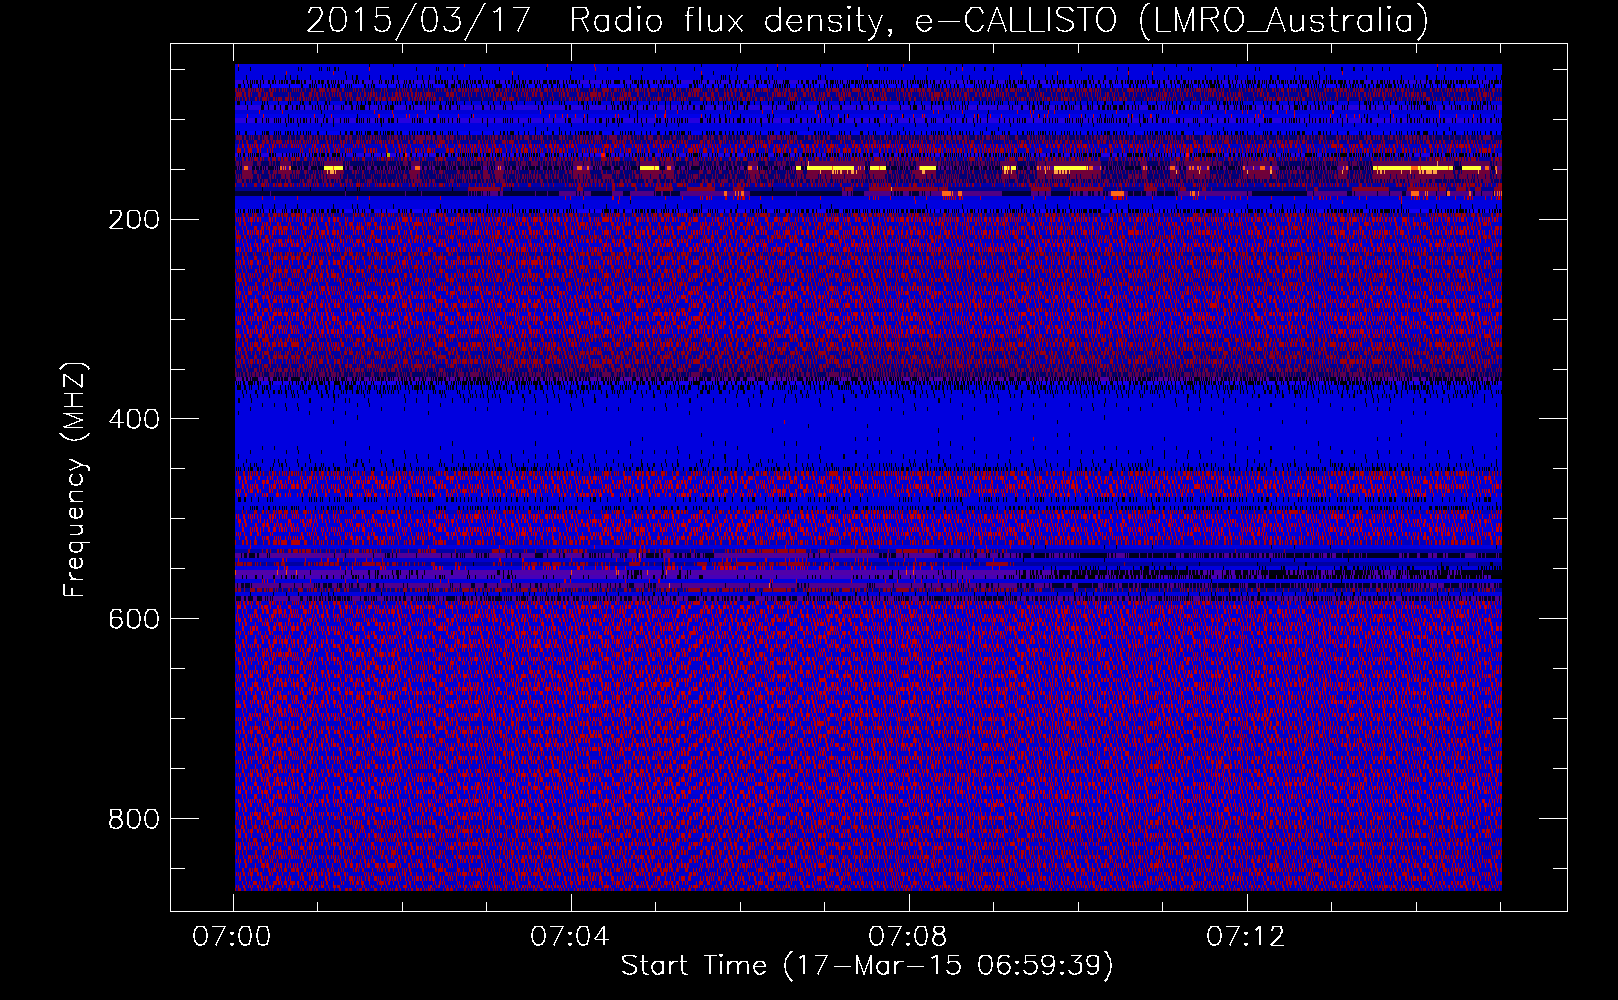This screenshot has height=1000, width=1618.
Task: Click the '800' frequency tick label
Action: [x=132, y=819]
